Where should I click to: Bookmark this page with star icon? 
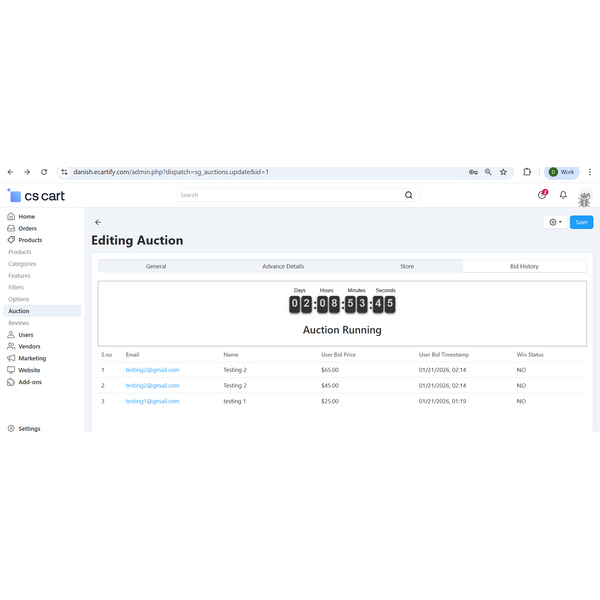coord(503,172)
